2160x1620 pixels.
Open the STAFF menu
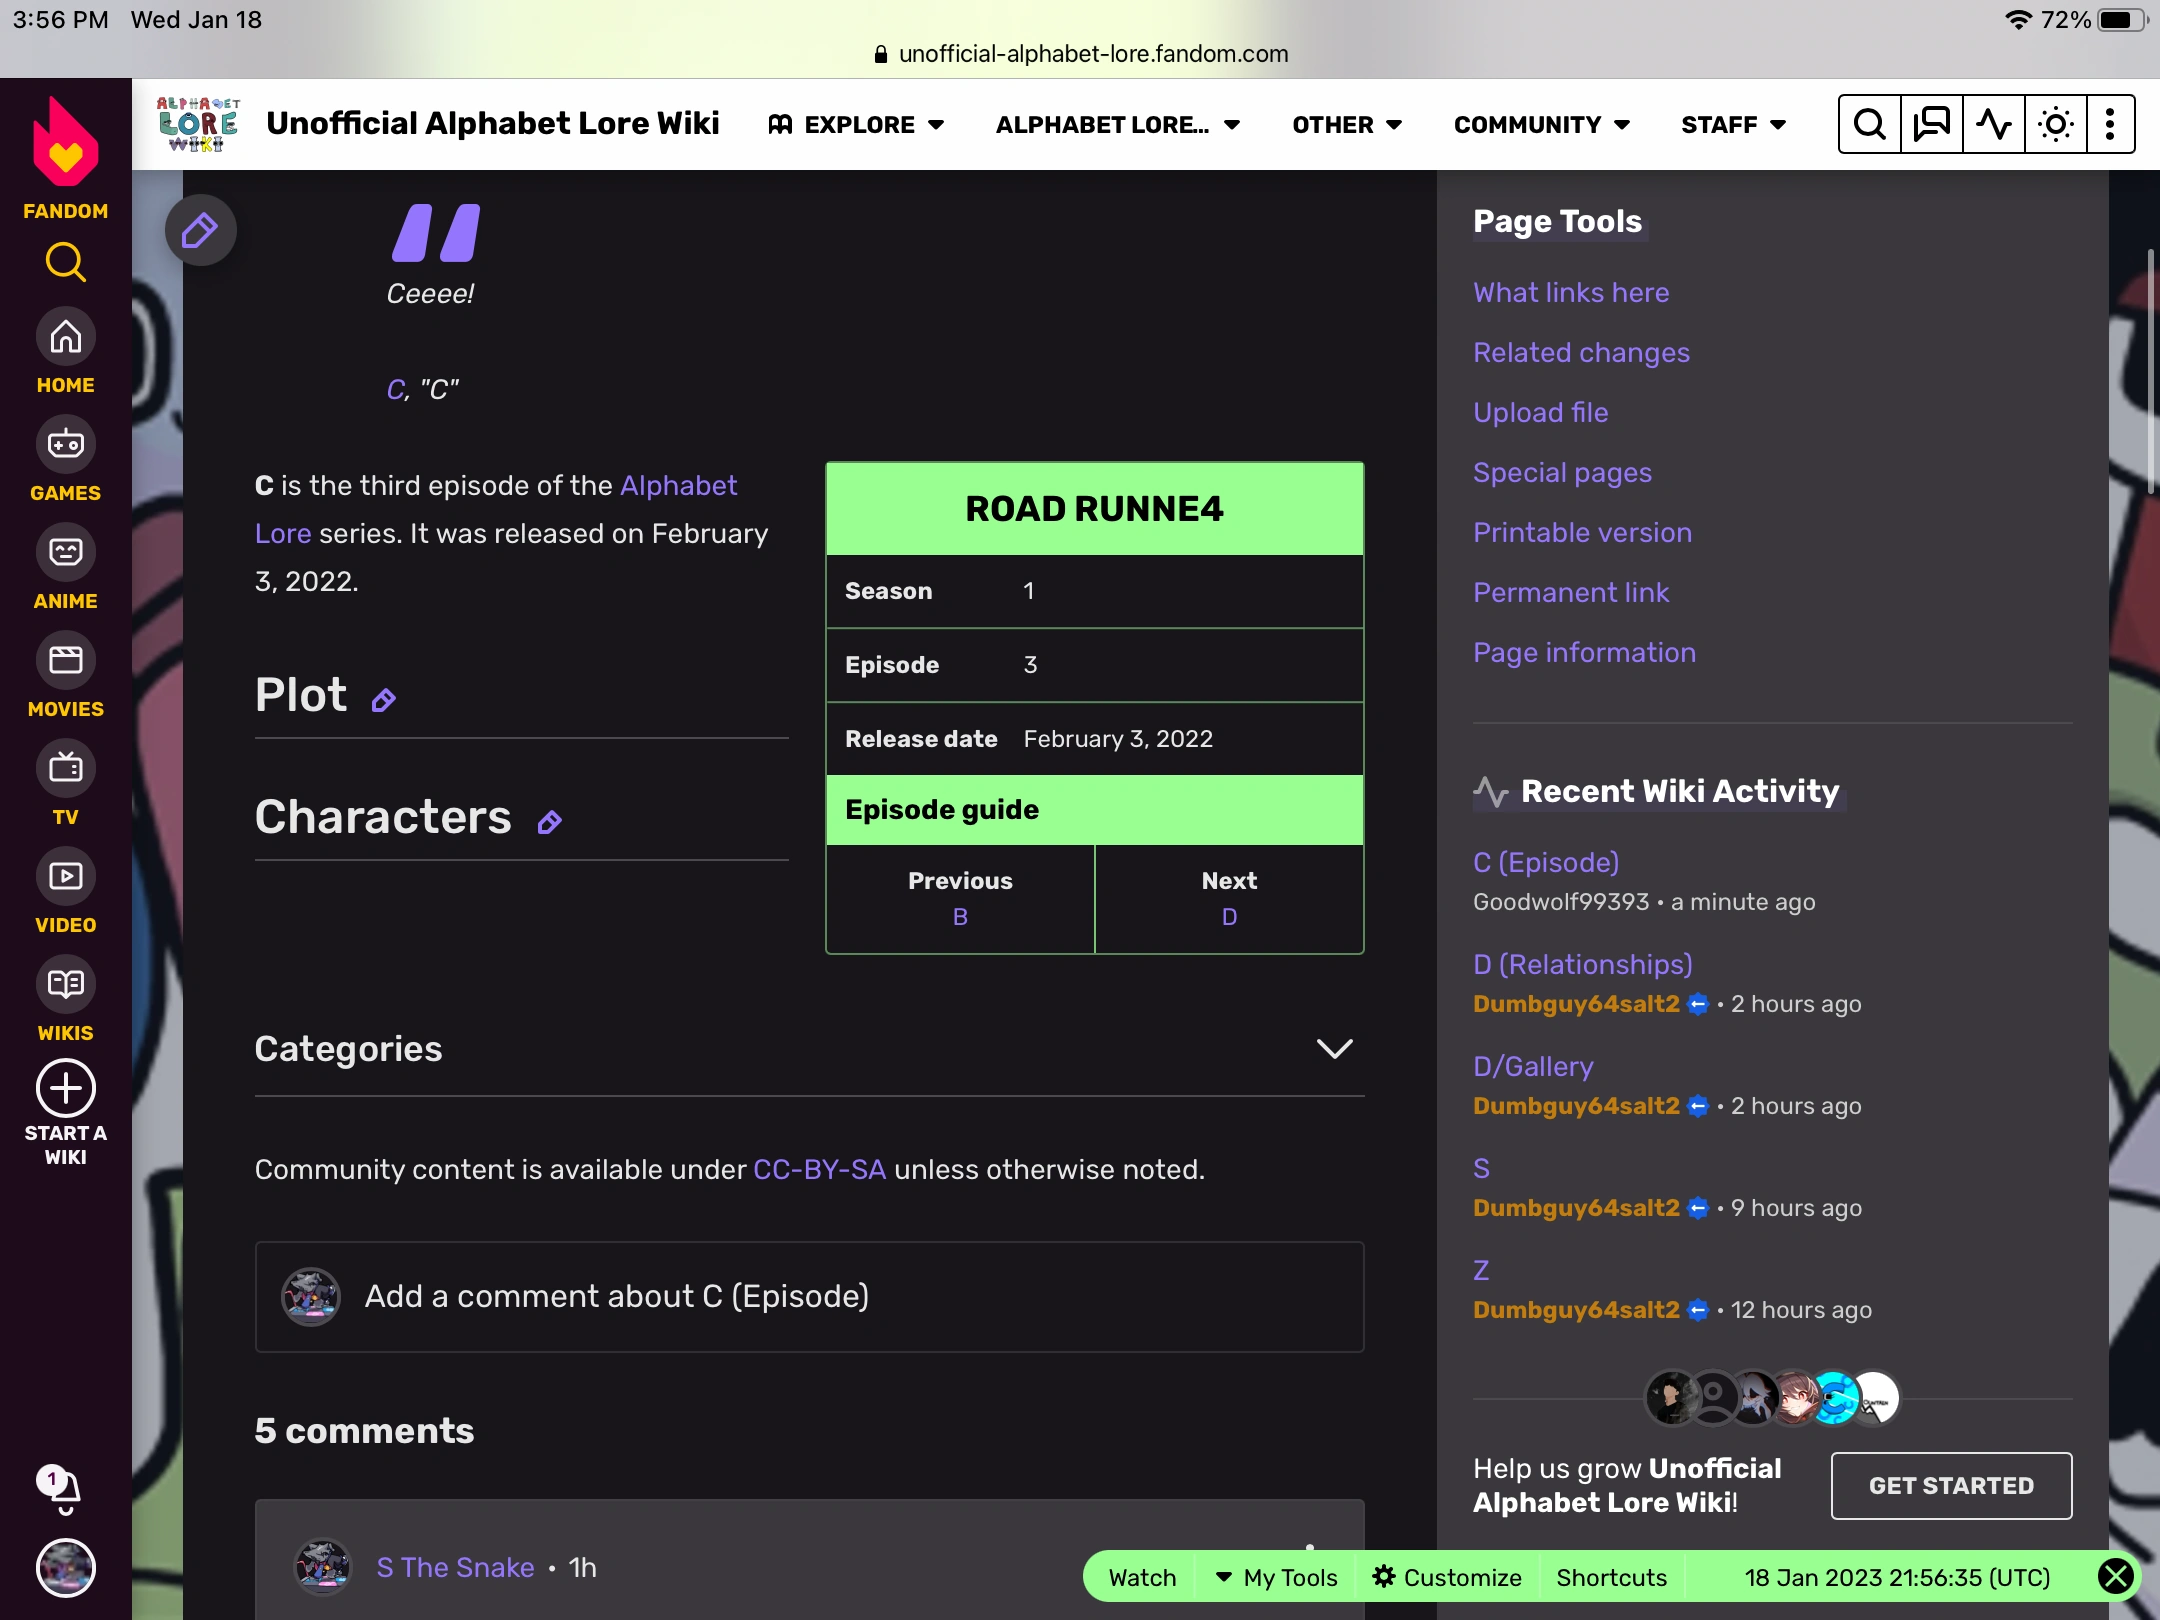click(x=1733, y=125)
